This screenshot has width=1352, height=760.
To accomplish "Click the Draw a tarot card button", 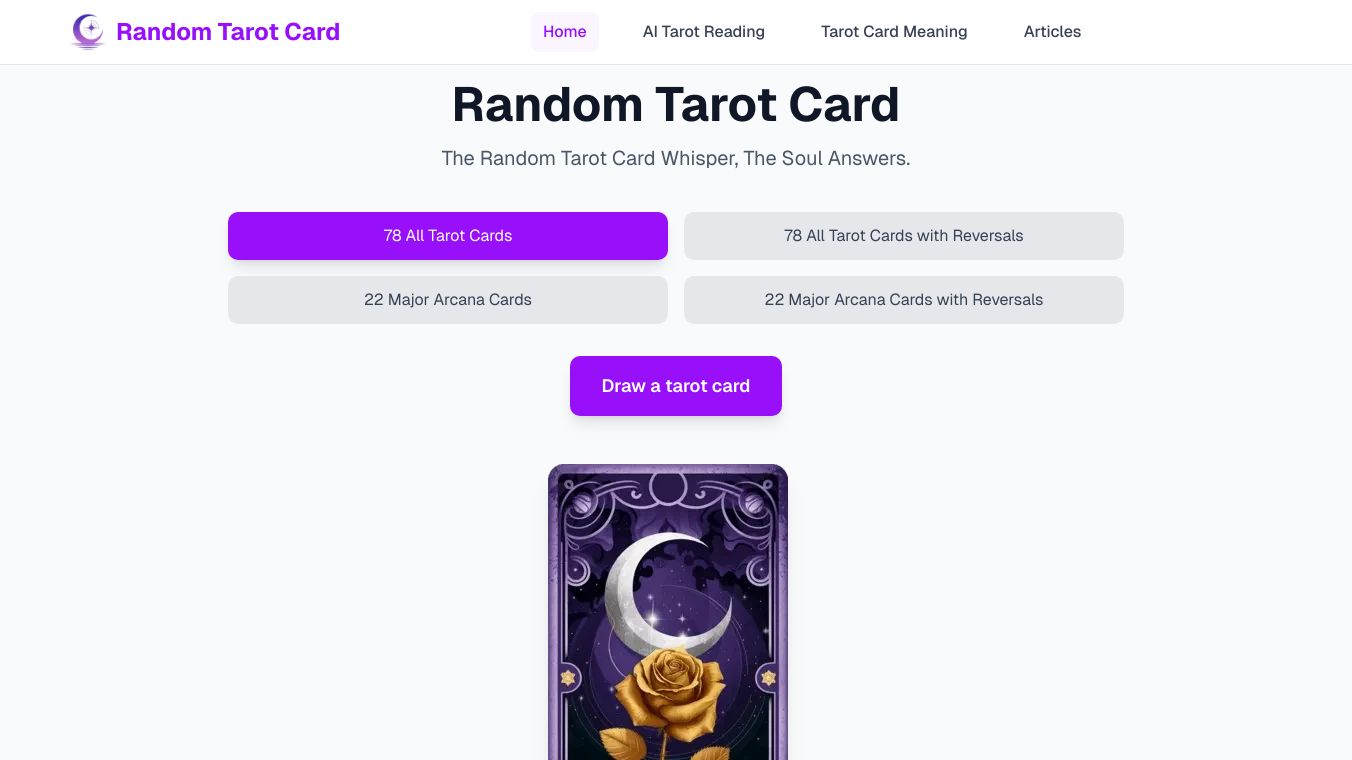I will click(x=676, y=386).
